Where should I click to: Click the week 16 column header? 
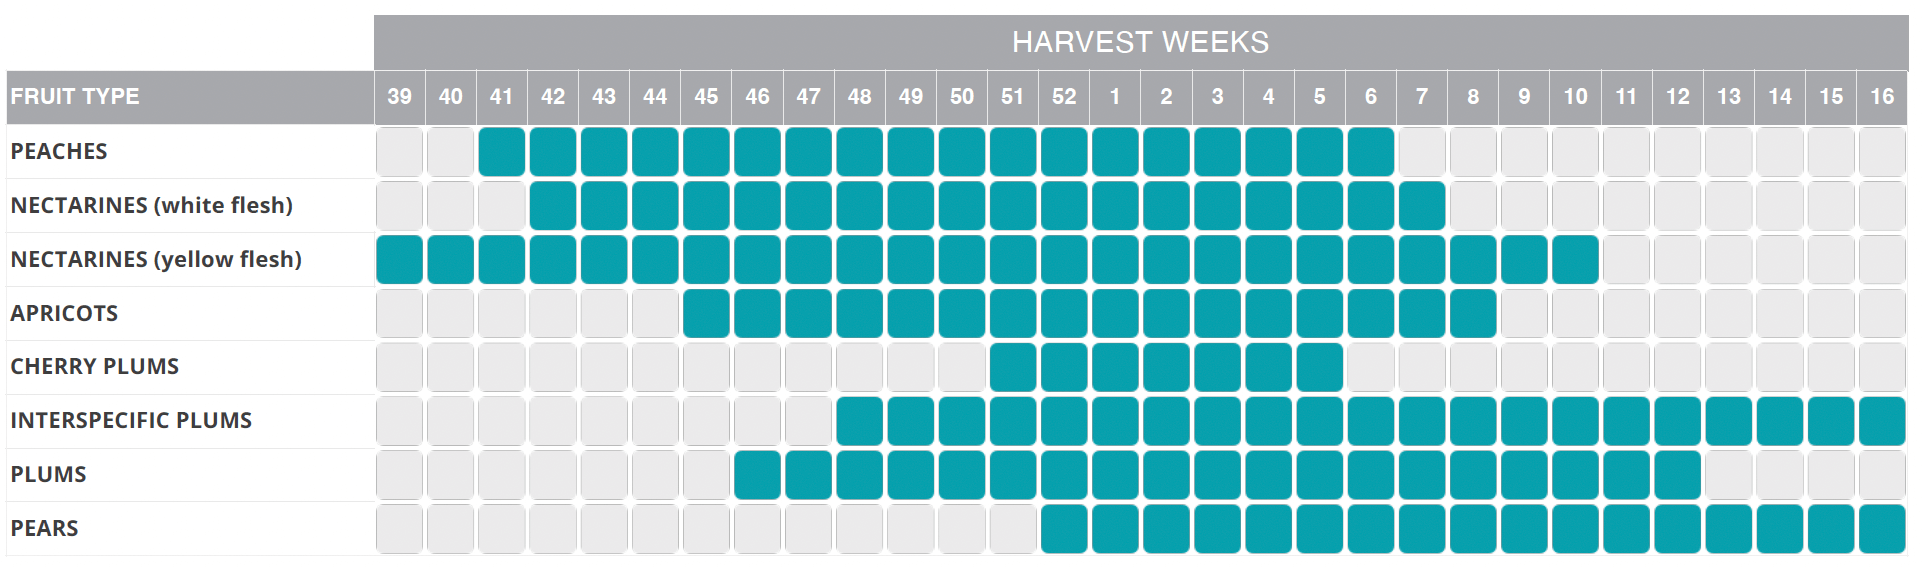[x=1882, y=97]
